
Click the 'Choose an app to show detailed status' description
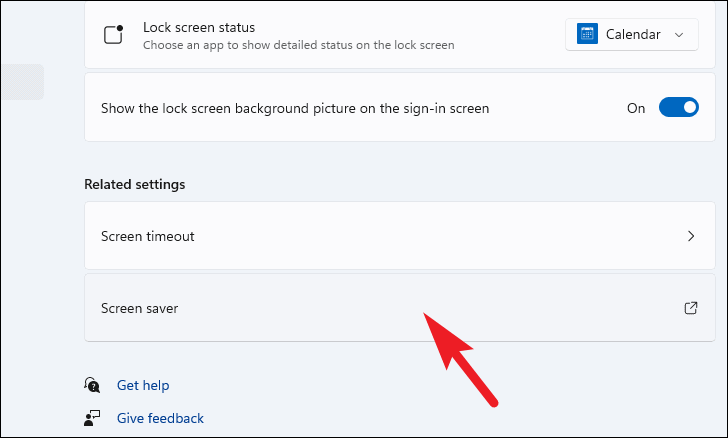[299, 45]
